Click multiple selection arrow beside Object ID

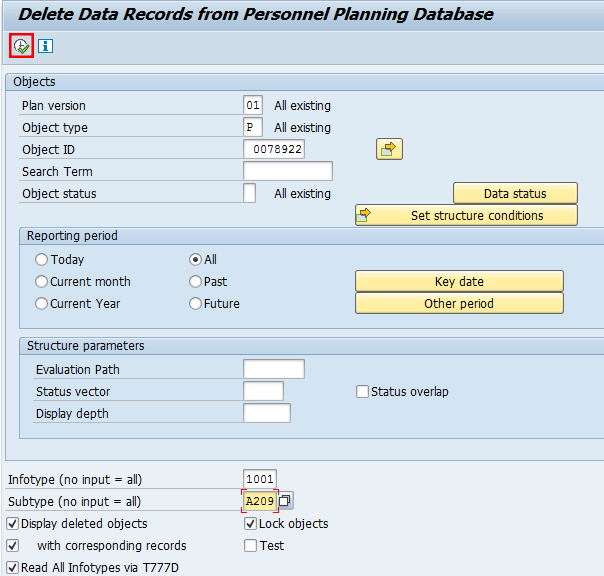[389, 149]
